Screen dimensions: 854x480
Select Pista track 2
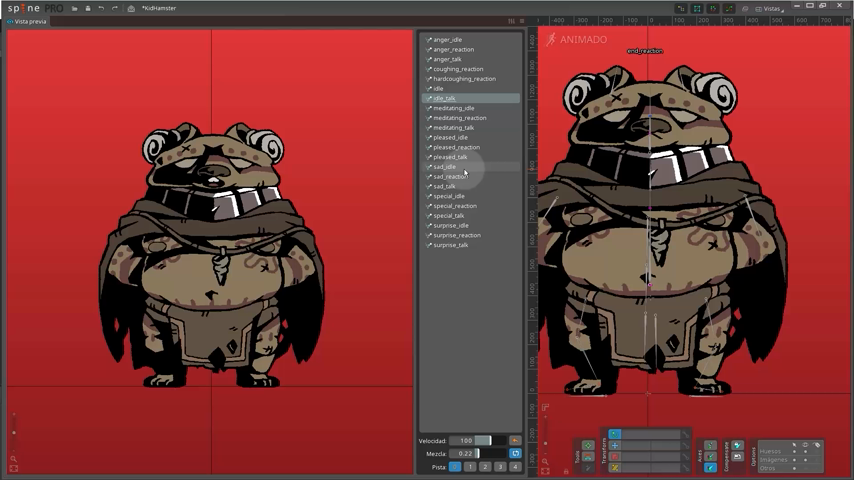(x=485, y=467)
